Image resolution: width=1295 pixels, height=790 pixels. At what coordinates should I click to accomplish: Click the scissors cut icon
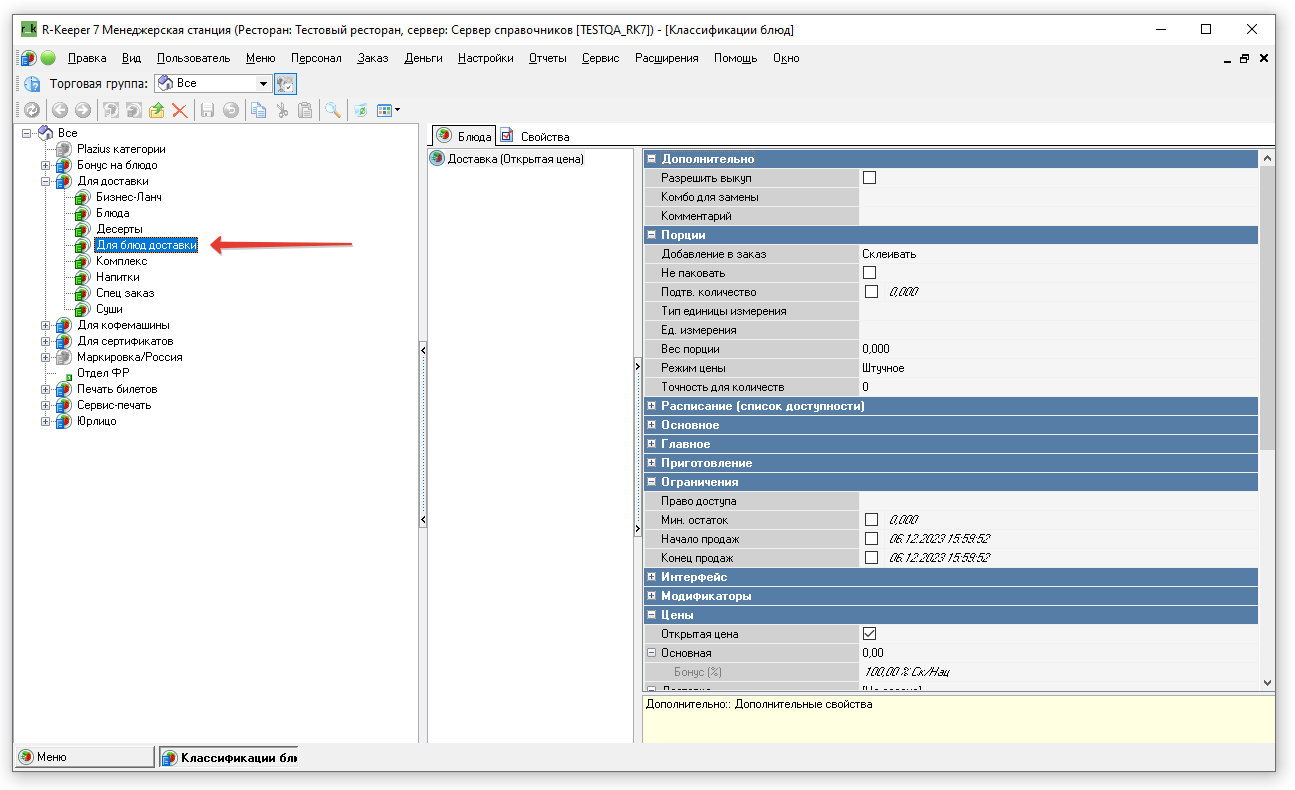click(282, 111)
